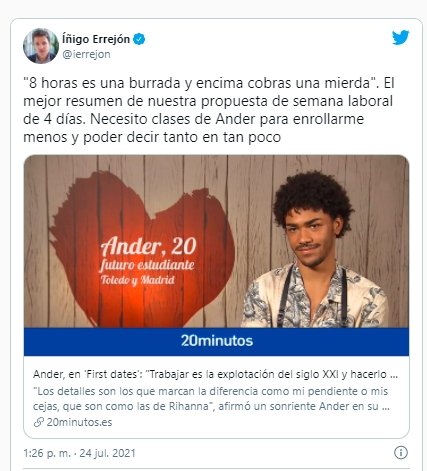The height and width of the screenshot is (471, 427).
Task: Open the Ander First dates headline
Action: pyautogui.click(x=215, y=374)
